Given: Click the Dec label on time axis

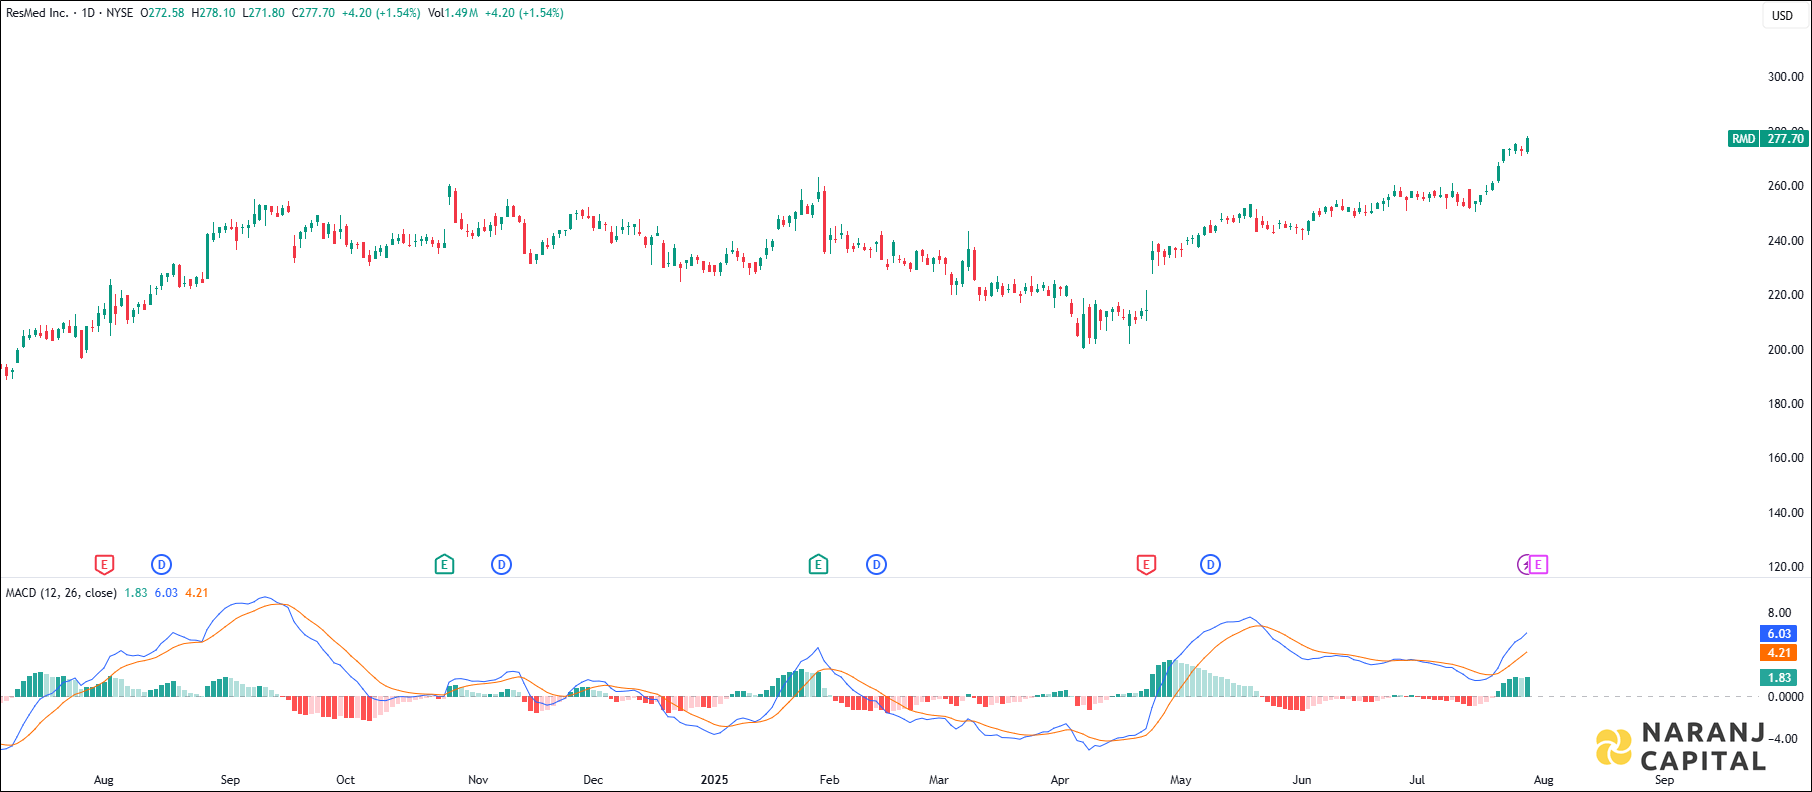Looking at the screenshot, I should pos(593,780).
